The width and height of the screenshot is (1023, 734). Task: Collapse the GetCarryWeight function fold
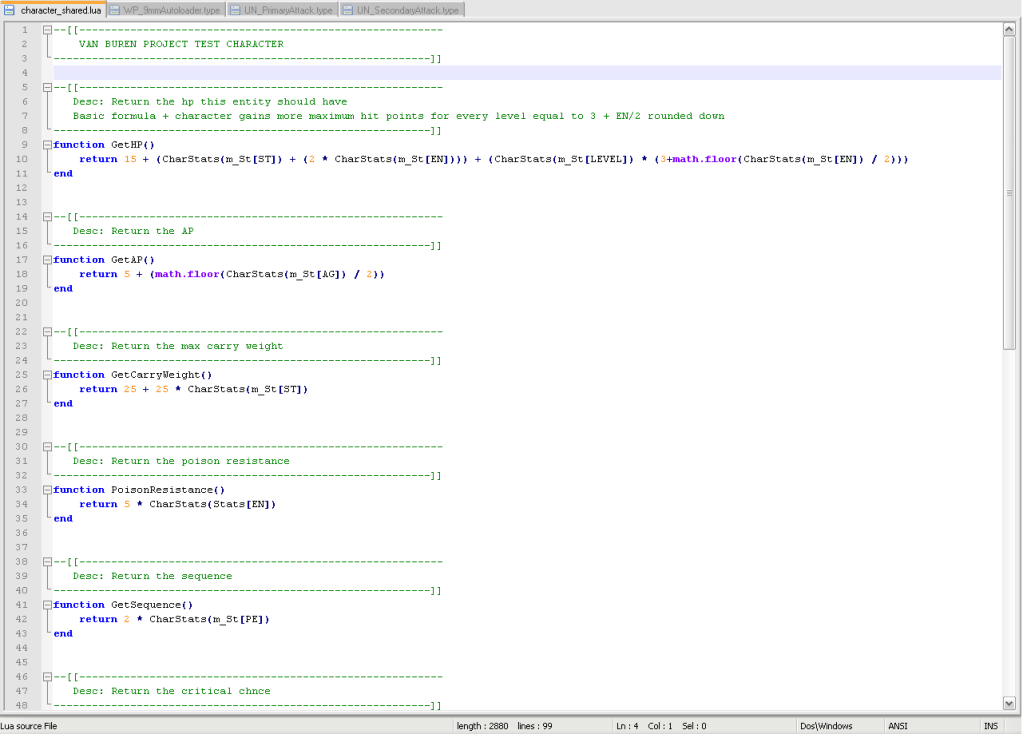tap(47, 375)
